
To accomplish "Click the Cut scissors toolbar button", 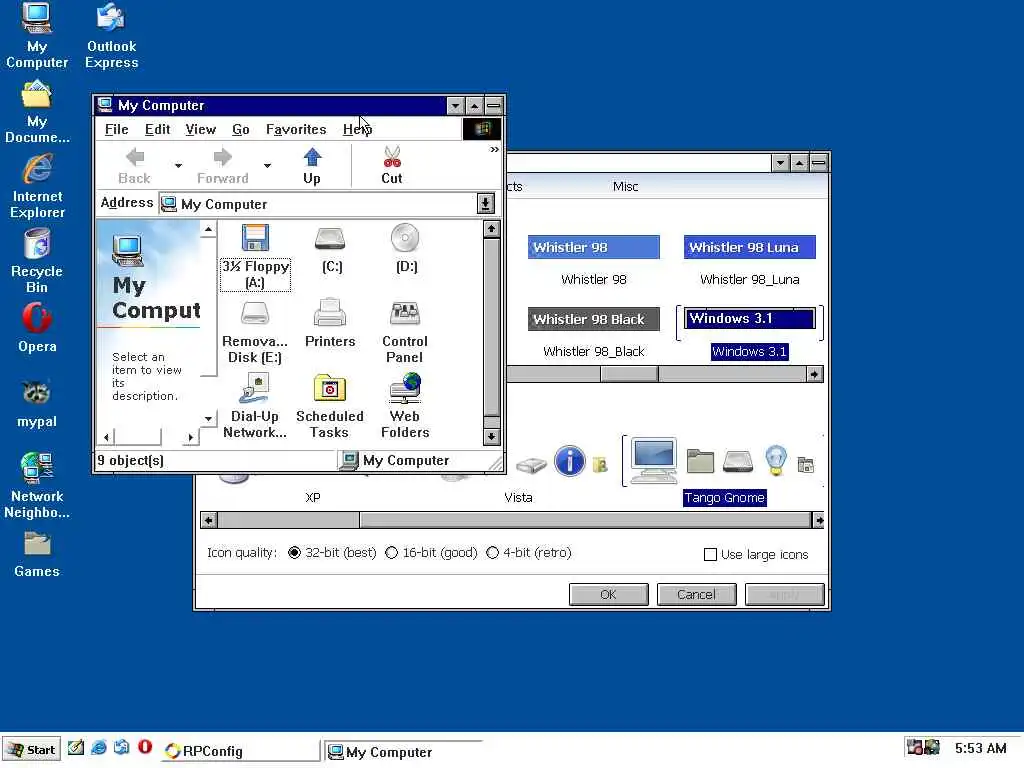I will [392, 166].
